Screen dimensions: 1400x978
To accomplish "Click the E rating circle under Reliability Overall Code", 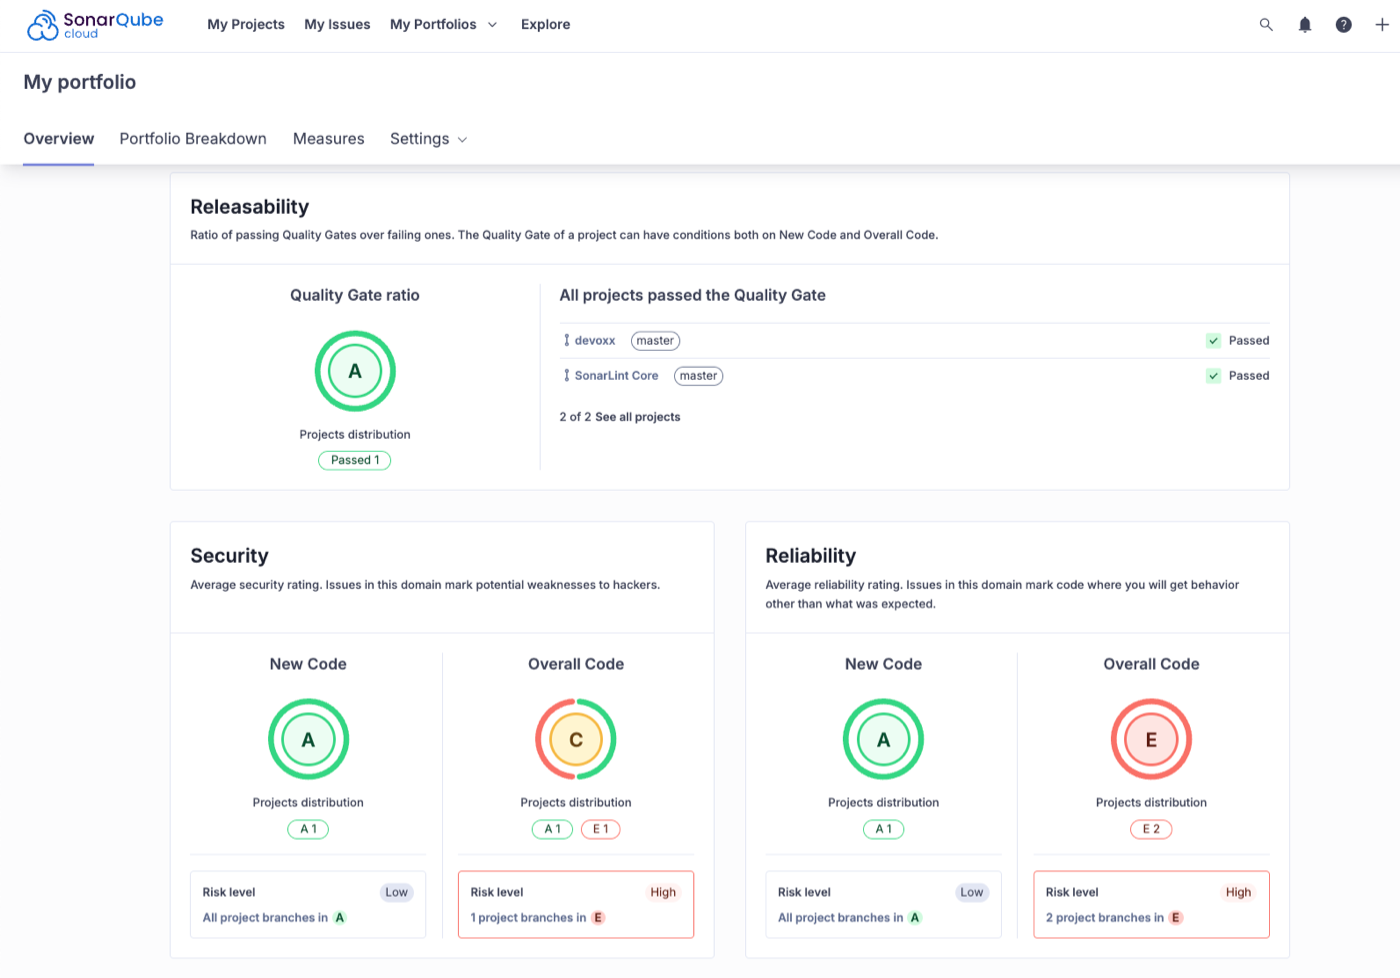I will click(1151, 739).
